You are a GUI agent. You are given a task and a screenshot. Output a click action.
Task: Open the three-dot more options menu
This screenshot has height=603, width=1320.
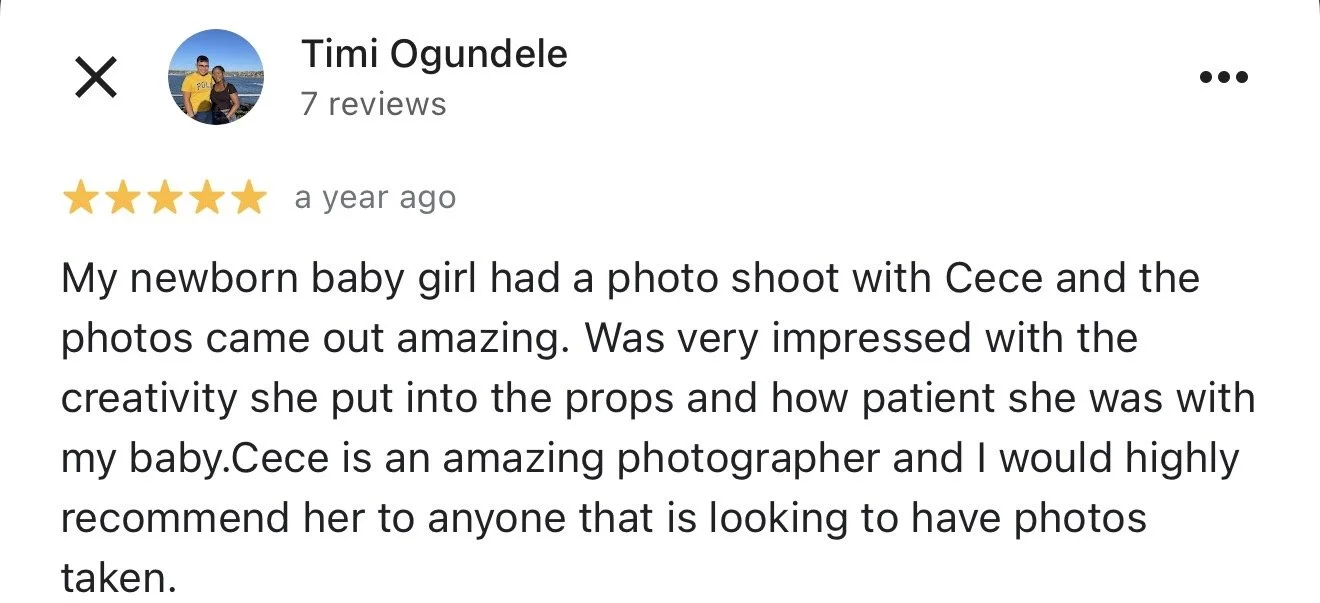pyautogui.click(x=1223, y=77)
